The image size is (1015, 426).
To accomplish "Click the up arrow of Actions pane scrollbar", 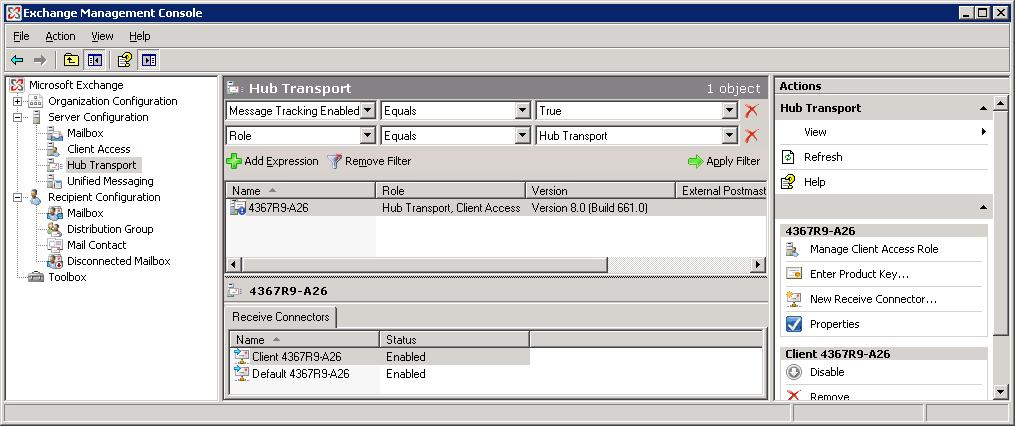I will coord(1001,104).
